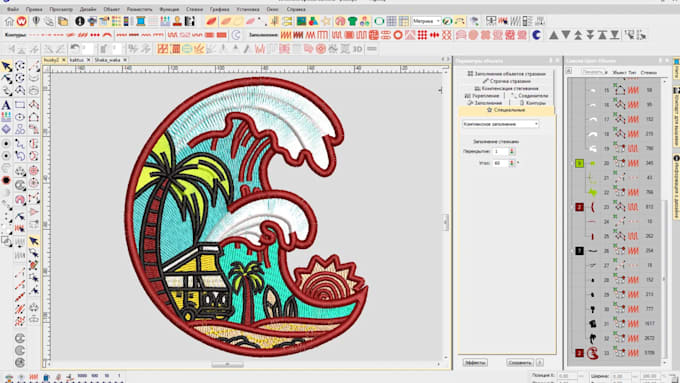Image resolution: width=680 pixels, height=383 pixels.
Task: Open the Строчка стразами tab
Action: [x=507, y=81]
